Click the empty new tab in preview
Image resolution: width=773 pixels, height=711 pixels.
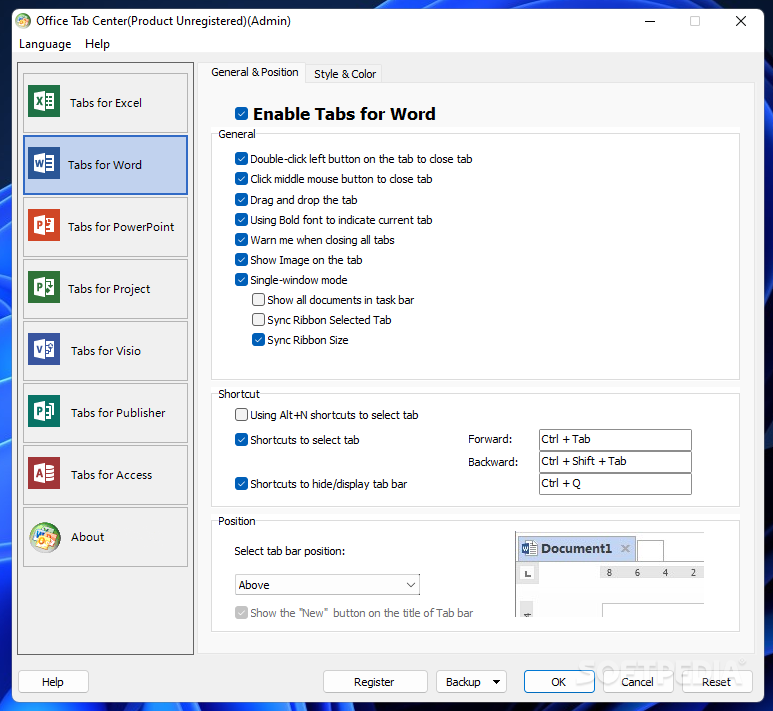tap(650, 550)
